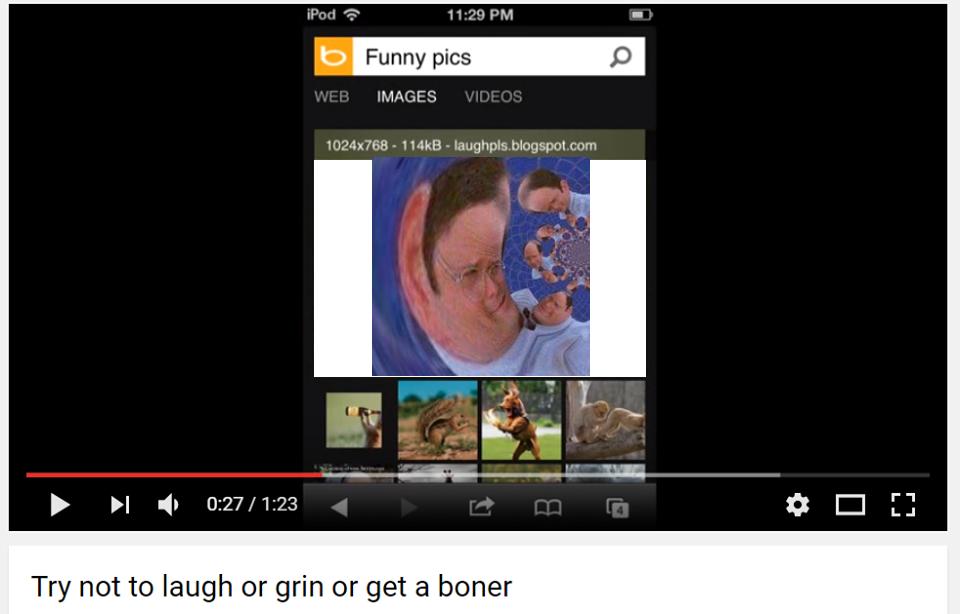Image resolution: width=960 pixels, height=614 pixels.
Task: Tap the browser share icon
Action: click(x=481, y=507)
